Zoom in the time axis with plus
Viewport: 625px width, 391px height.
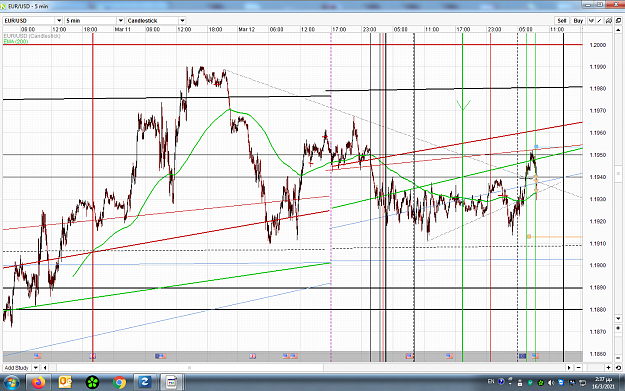coord(609,368)
